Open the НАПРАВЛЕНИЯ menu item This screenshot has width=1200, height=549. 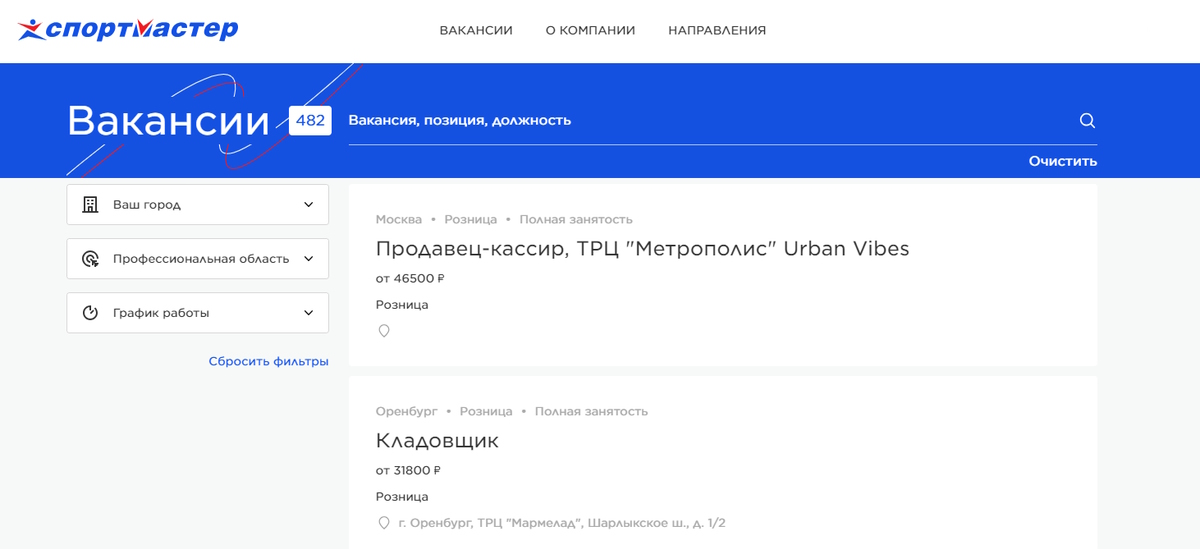coord(717,30)
